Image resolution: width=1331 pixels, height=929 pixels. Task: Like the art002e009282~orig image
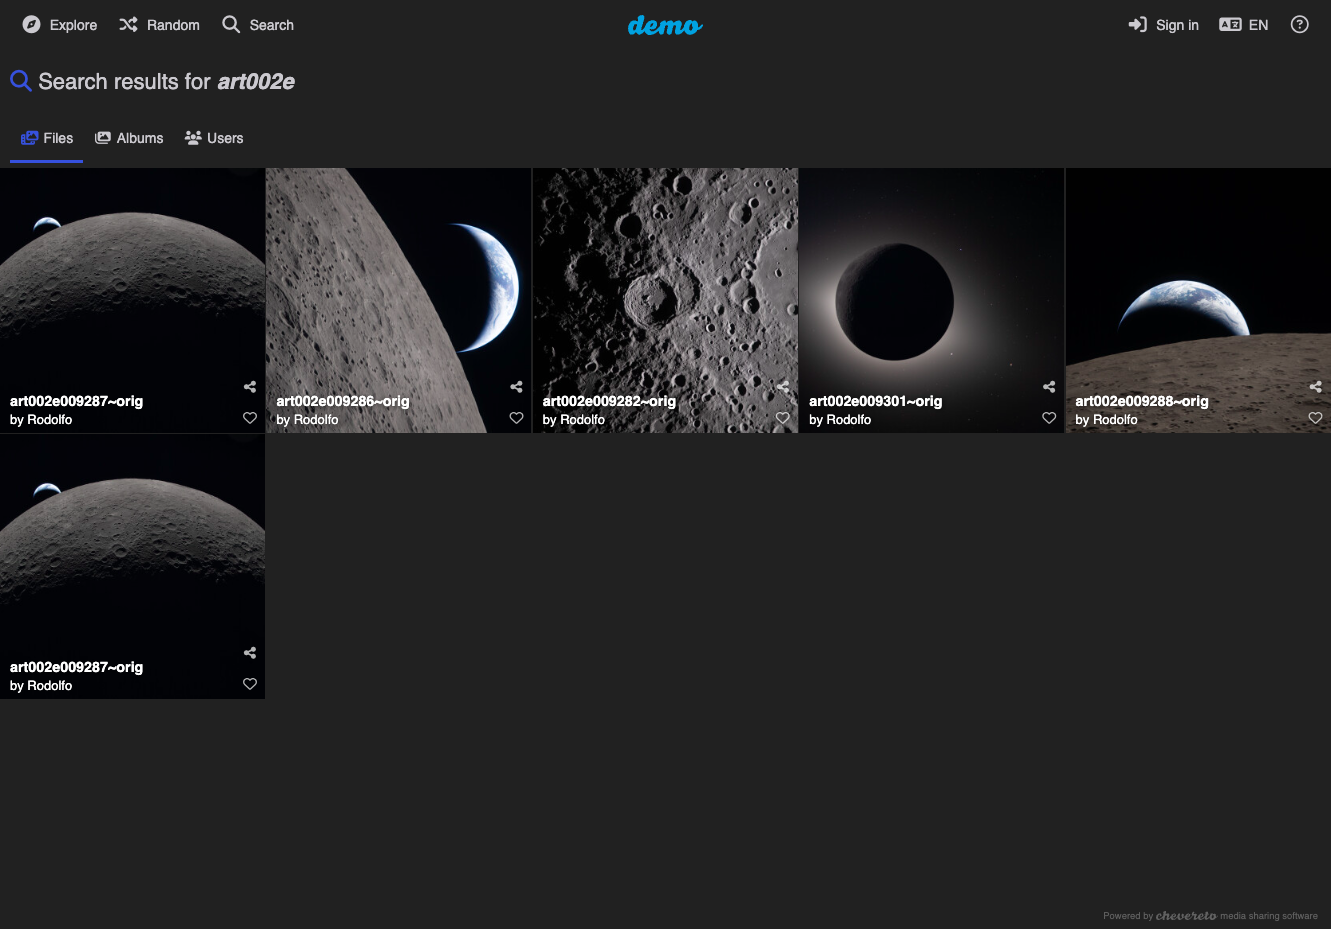click(783, 418)
